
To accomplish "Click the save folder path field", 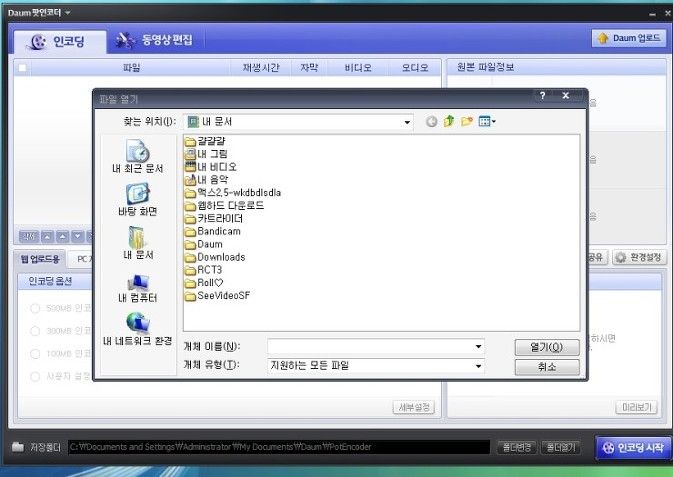I will [x=279, y=447].
